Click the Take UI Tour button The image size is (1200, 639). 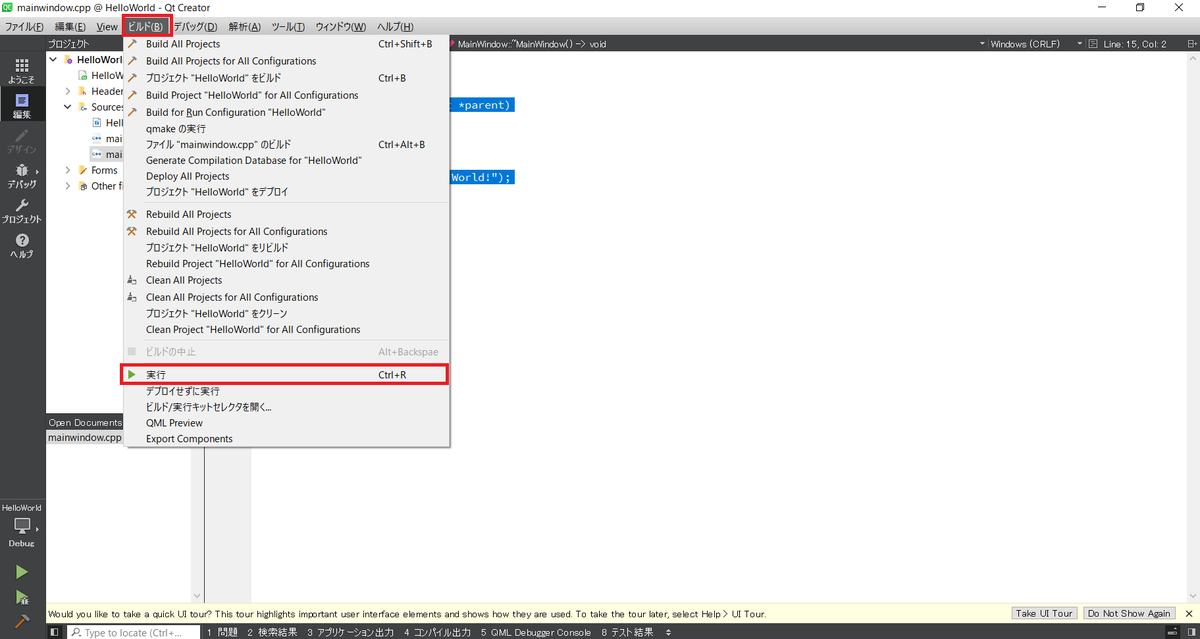[x=1044, y=614]
